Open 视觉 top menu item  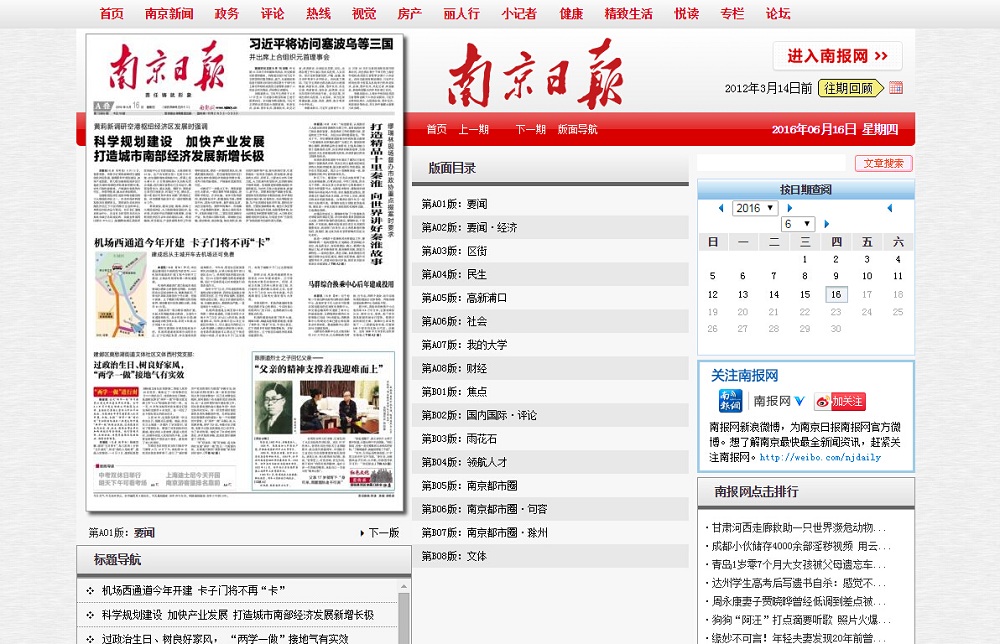(x=364, y=13)
